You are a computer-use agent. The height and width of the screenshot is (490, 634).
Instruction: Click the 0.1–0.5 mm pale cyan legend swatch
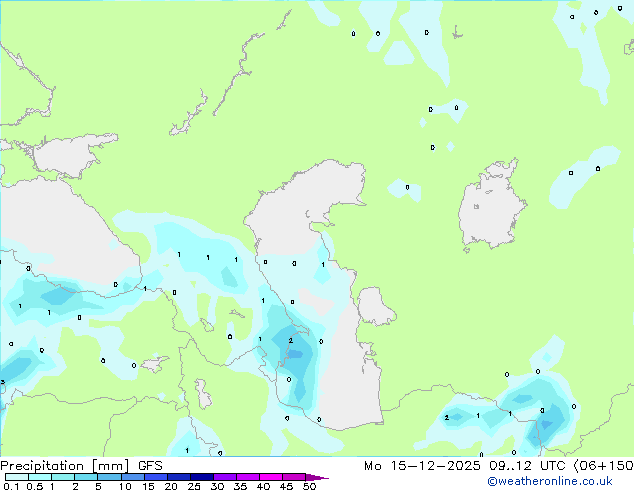[x=17, y=477]
